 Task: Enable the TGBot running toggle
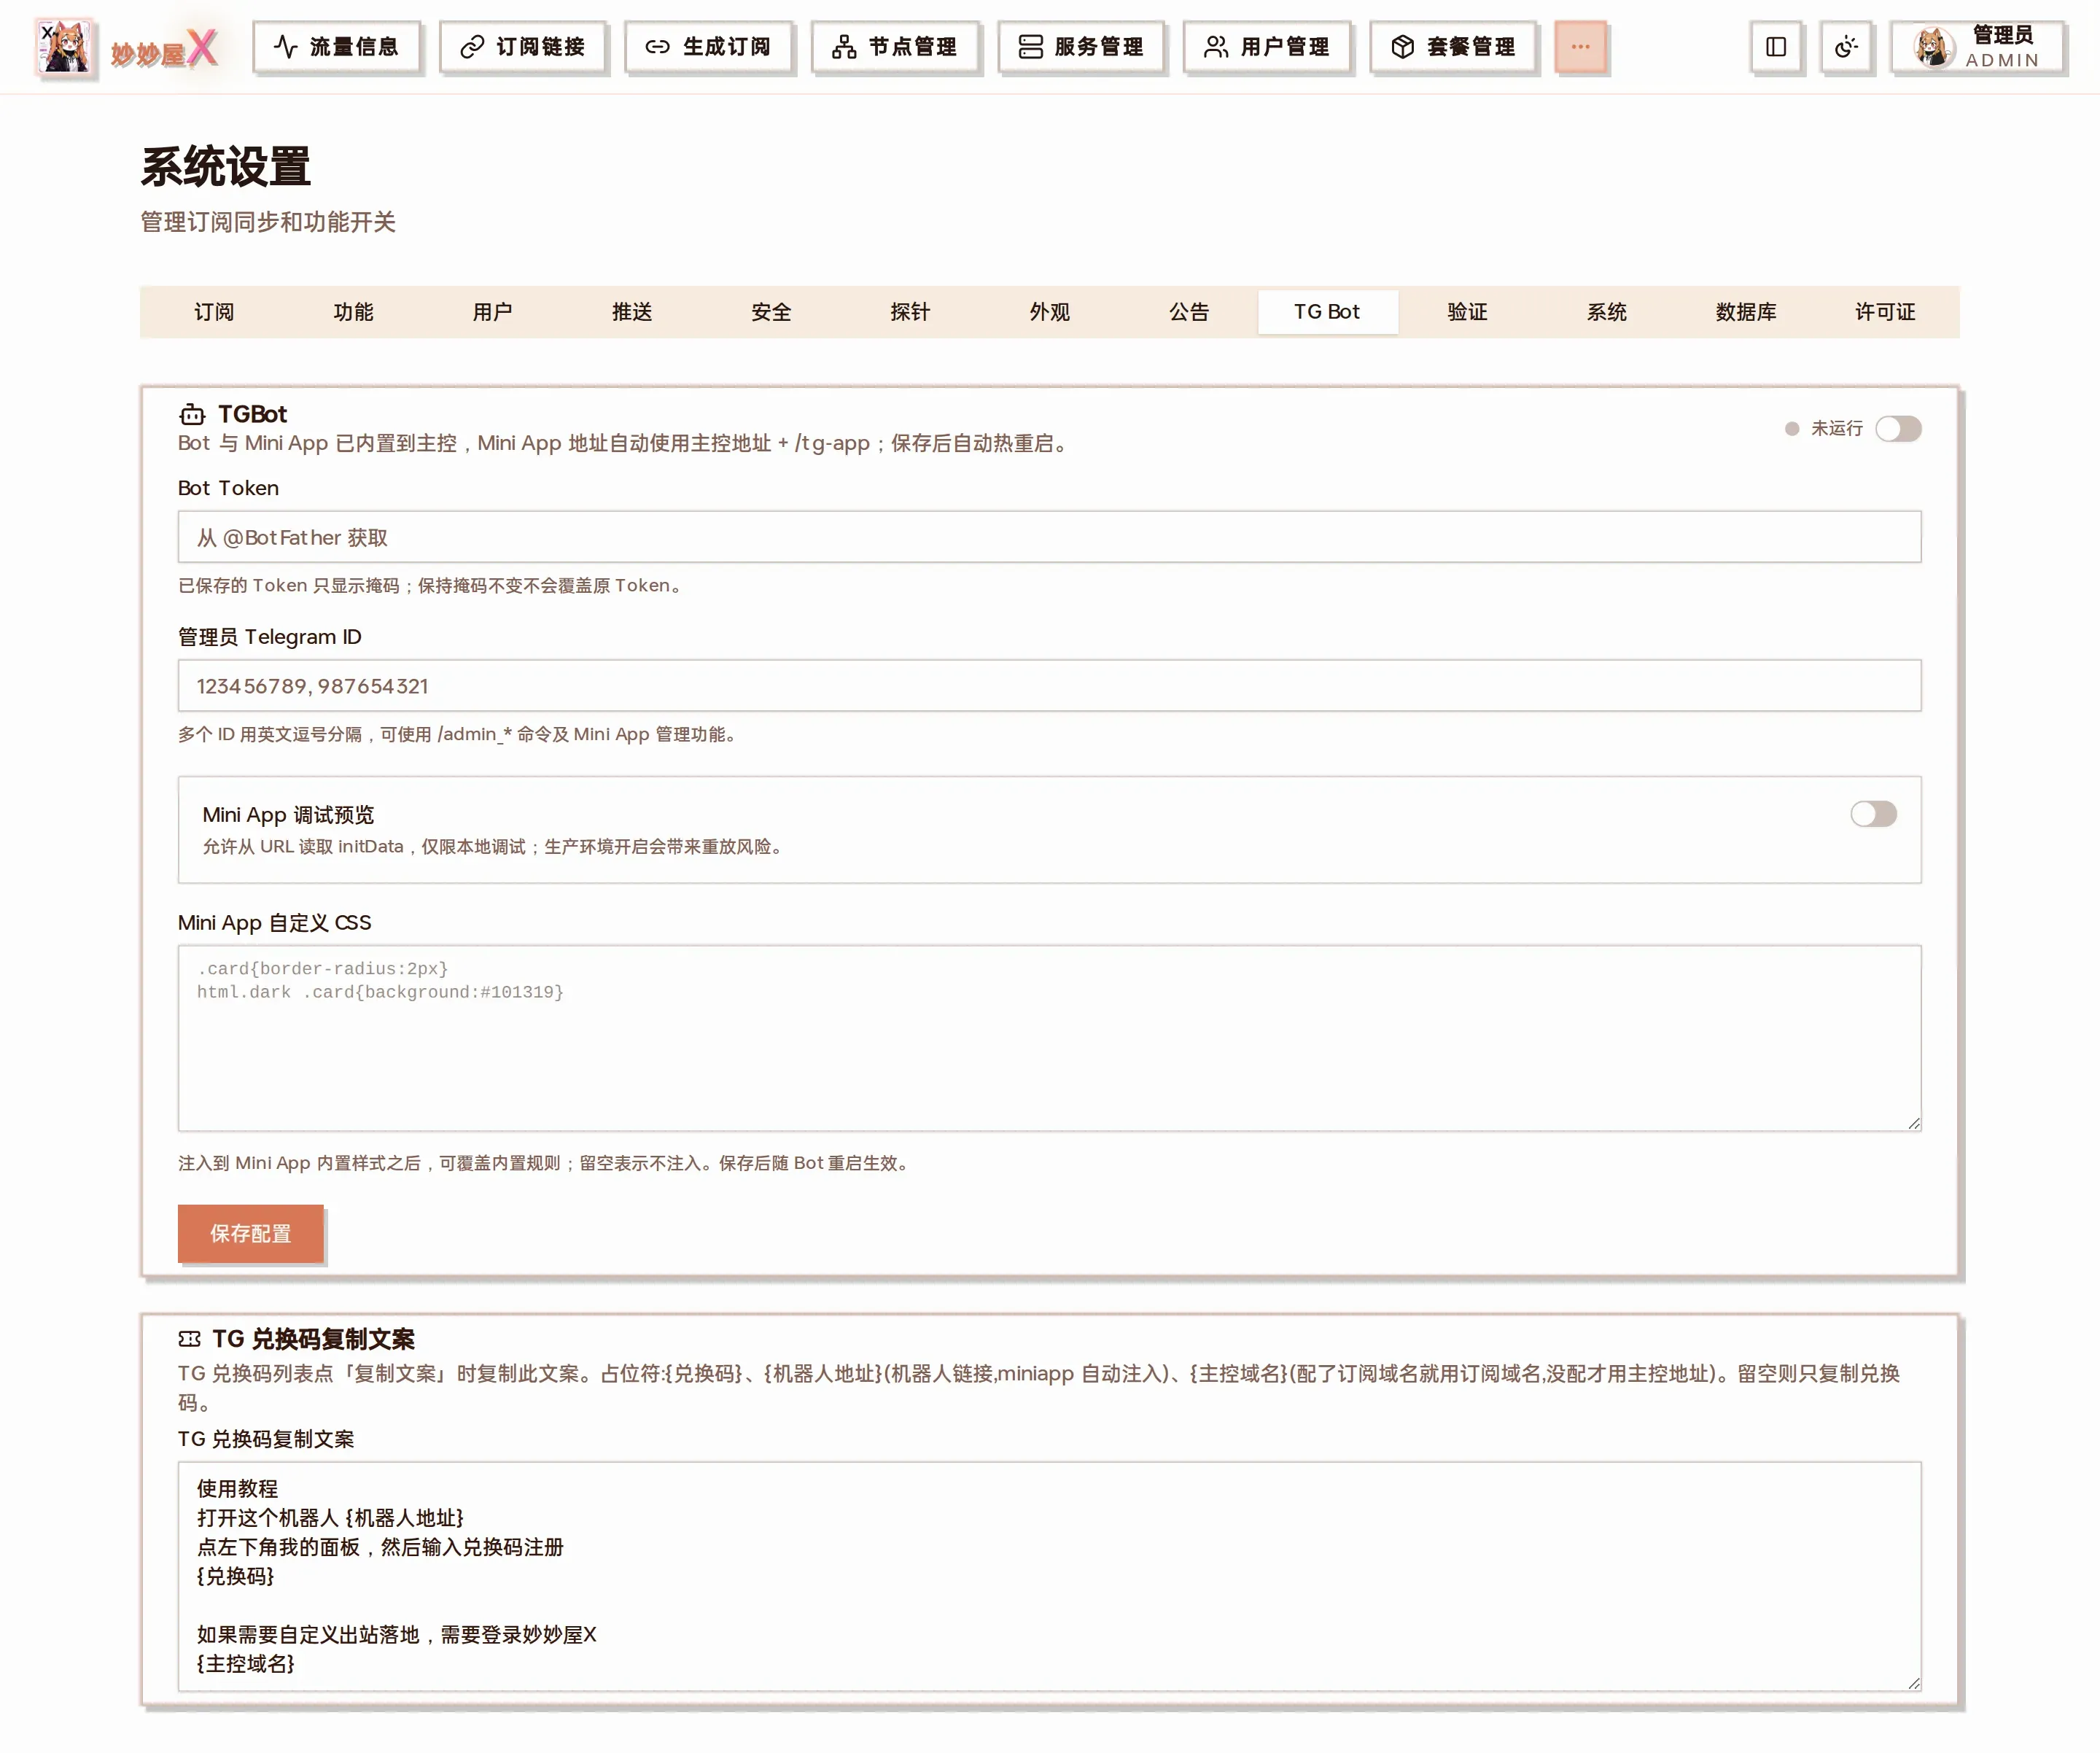(1898, 429)
